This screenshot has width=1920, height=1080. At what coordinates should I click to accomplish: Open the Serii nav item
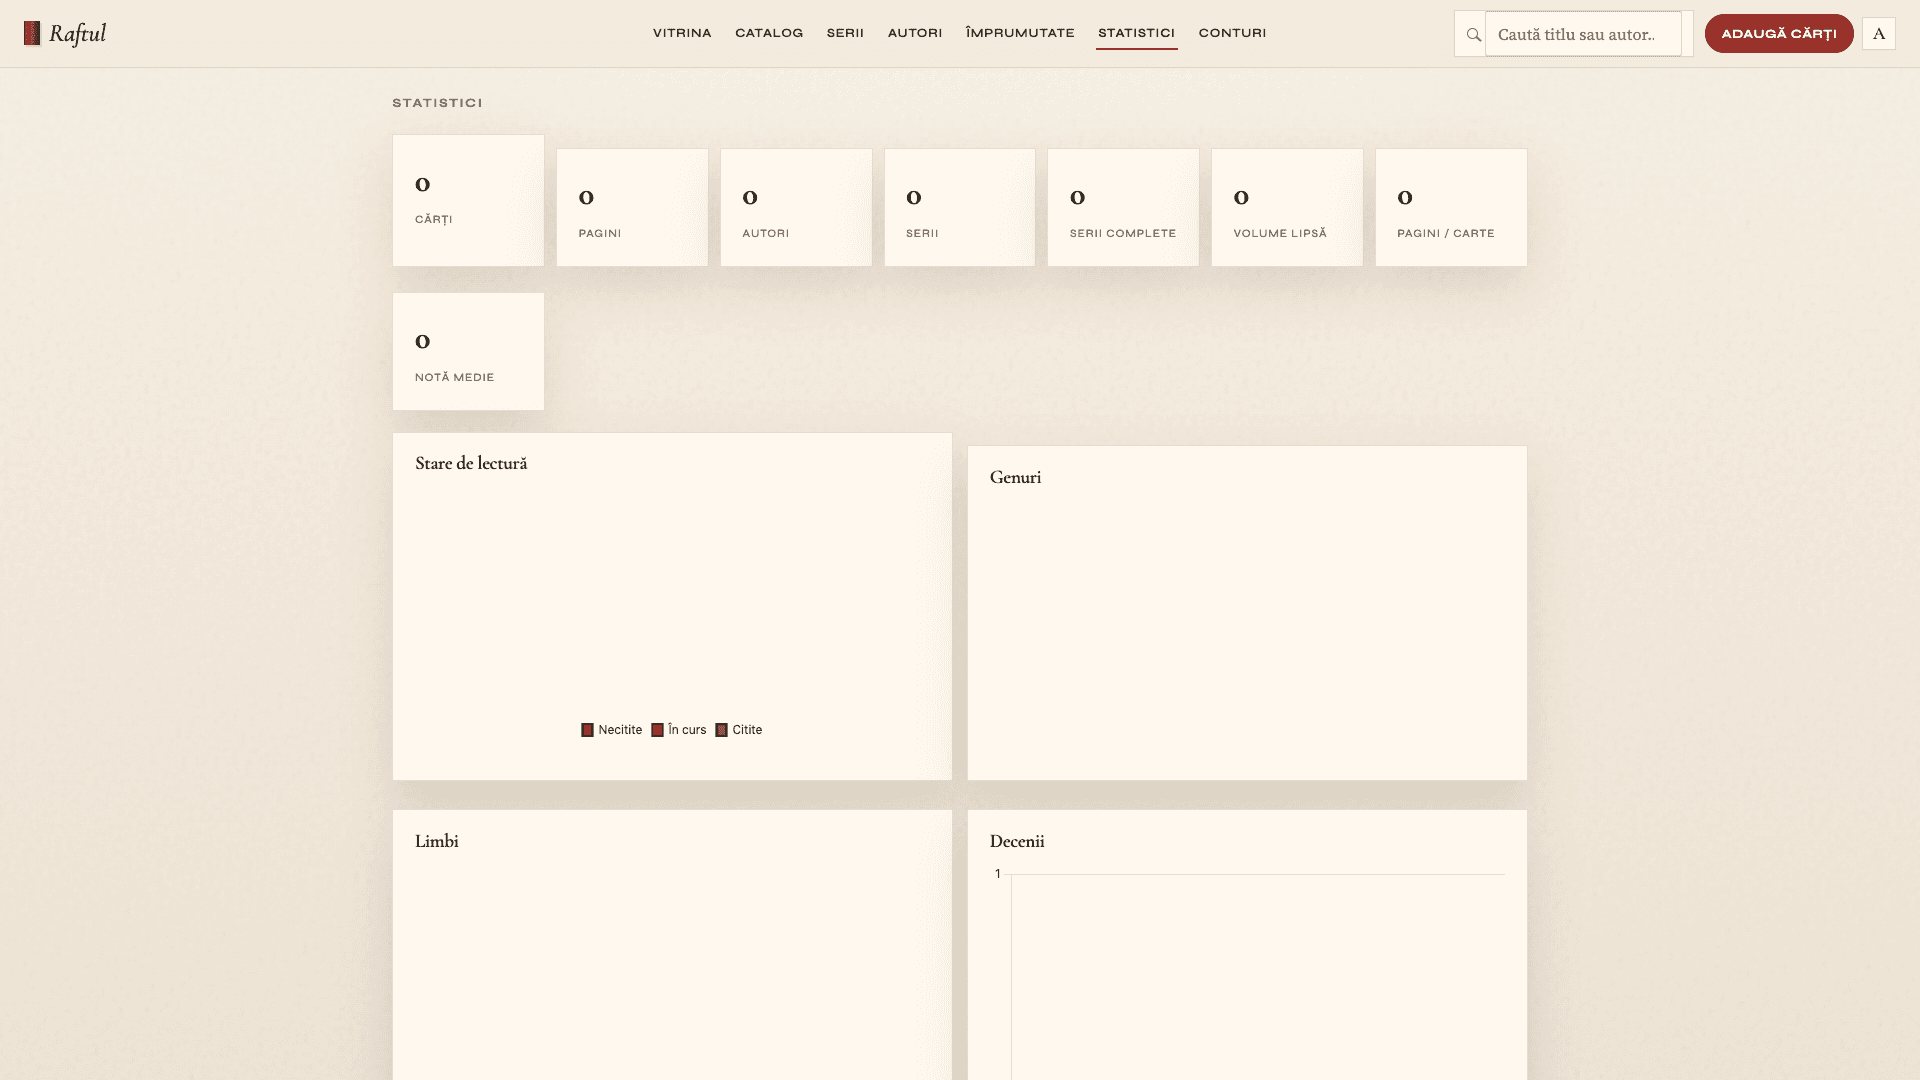tap(845, 33)
